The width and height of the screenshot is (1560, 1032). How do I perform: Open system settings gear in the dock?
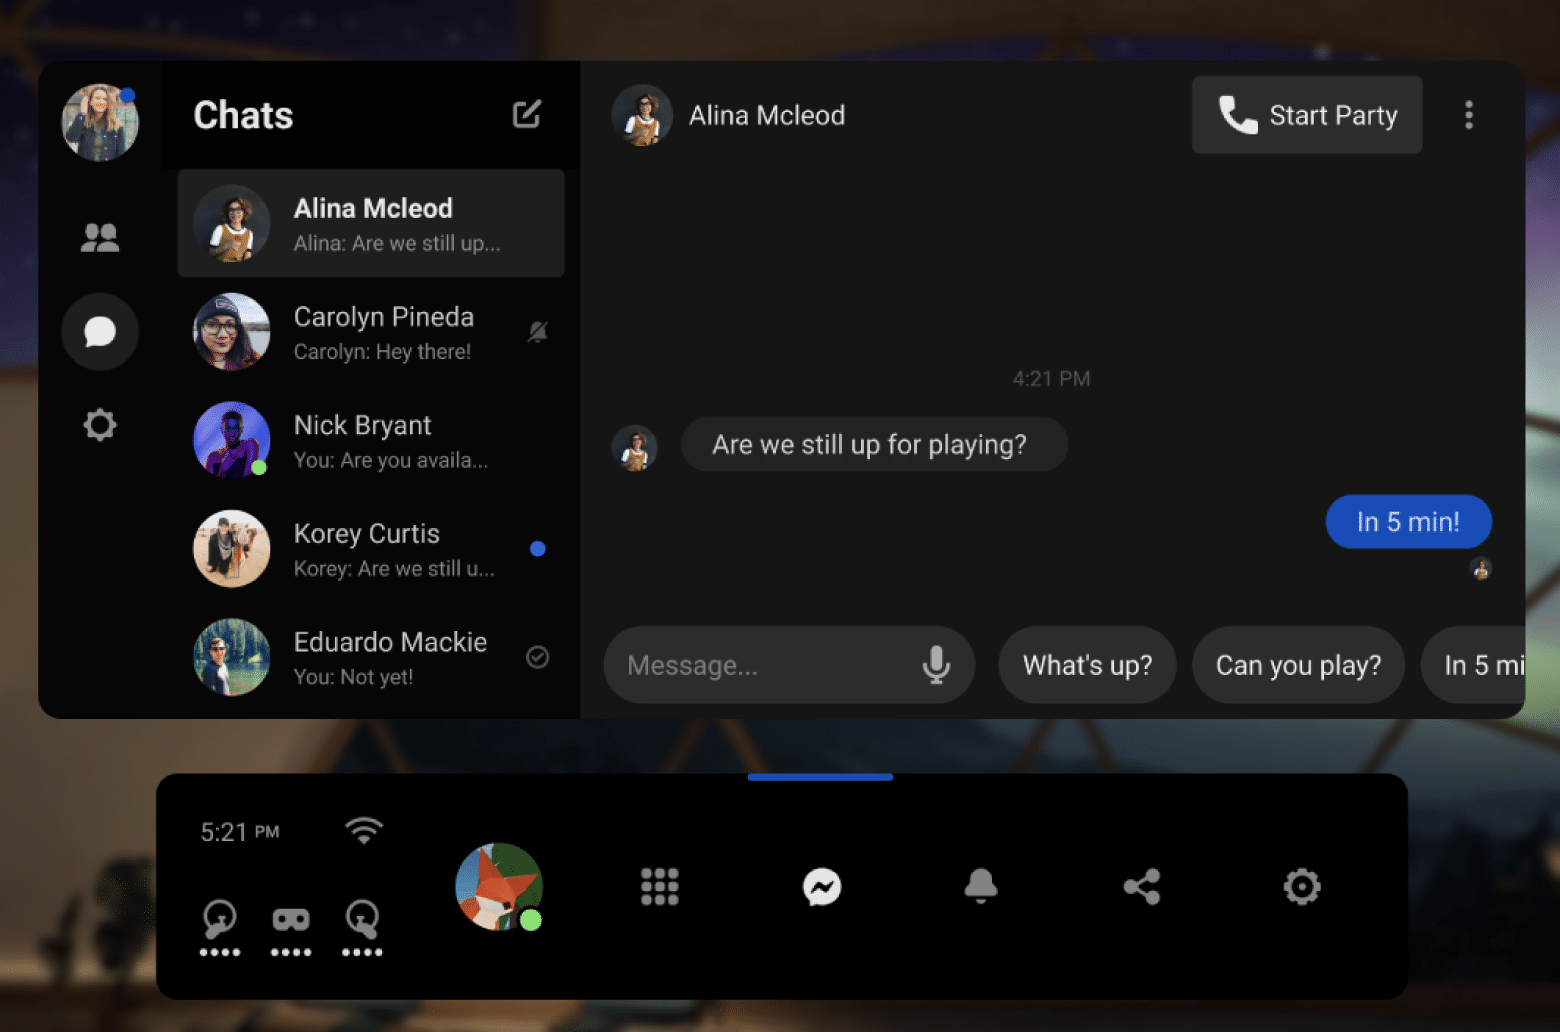1302,887
